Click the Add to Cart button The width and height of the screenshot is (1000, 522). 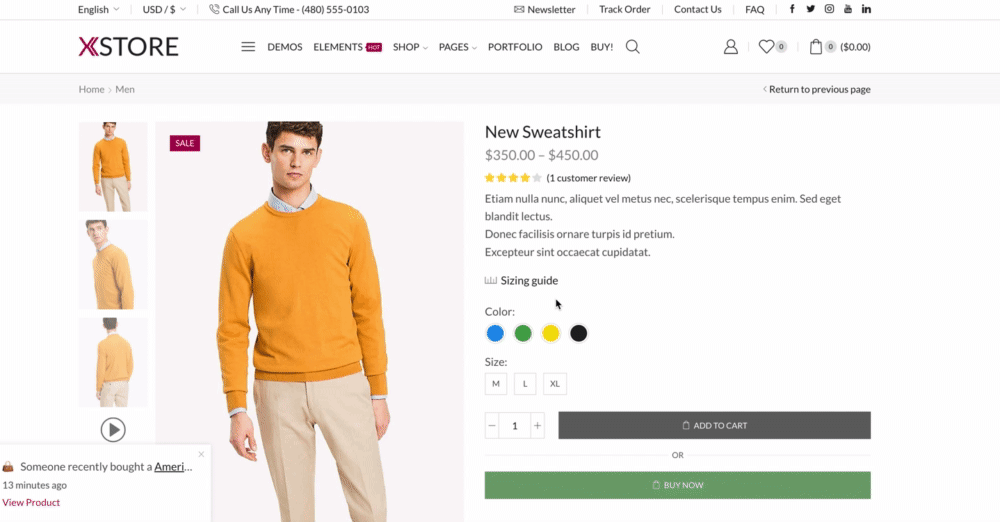click(x=714, y=426)
